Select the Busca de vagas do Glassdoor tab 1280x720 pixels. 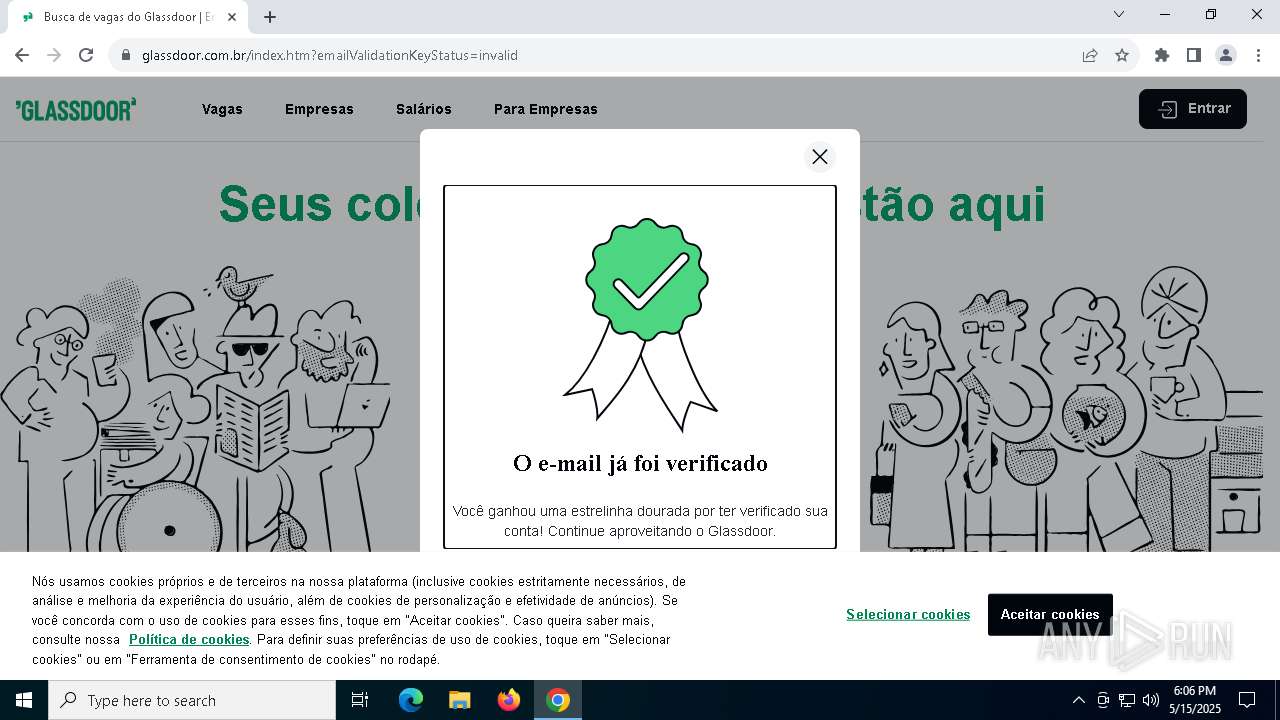tap(128, 17)
